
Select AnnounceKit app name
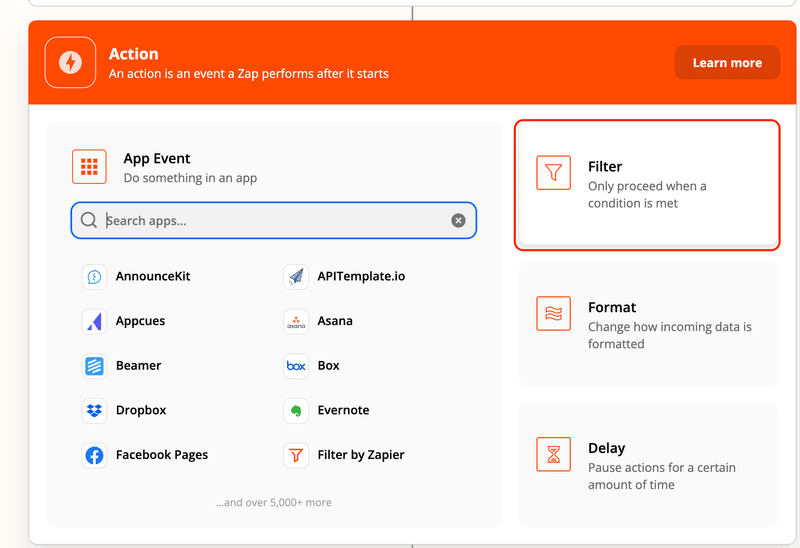[153, 276]
